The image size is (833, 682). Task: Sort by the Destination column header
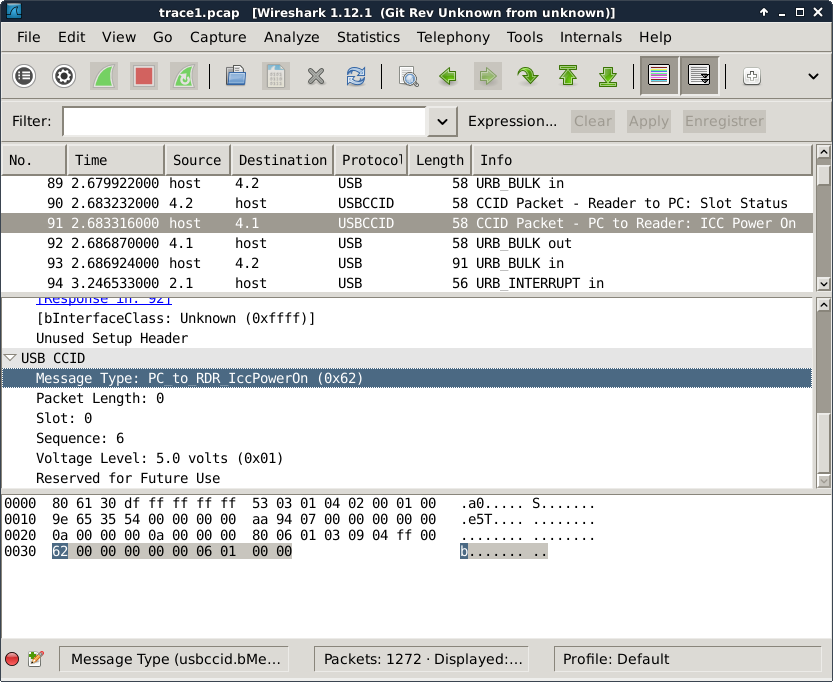[282, 160]
